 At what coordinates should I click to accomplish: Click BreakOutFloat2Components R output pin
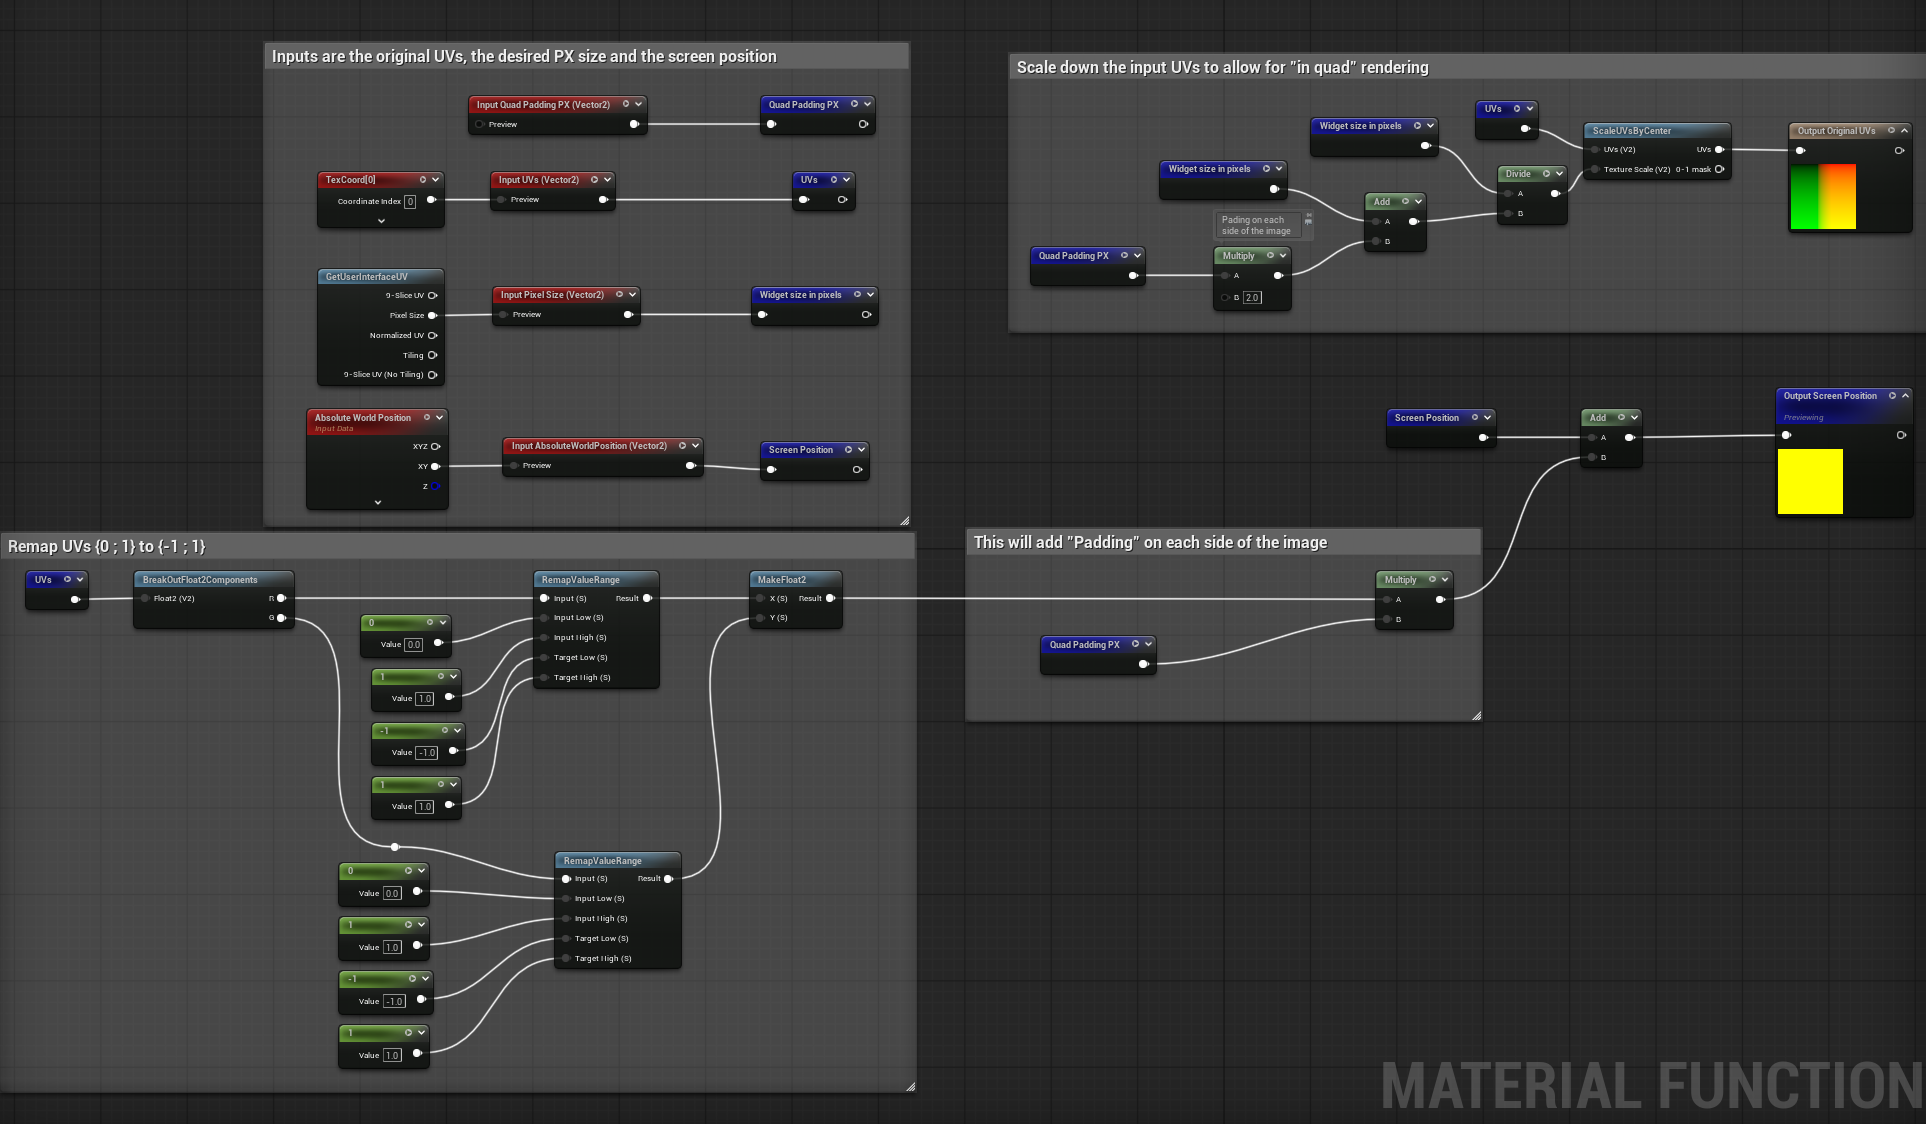281,598
